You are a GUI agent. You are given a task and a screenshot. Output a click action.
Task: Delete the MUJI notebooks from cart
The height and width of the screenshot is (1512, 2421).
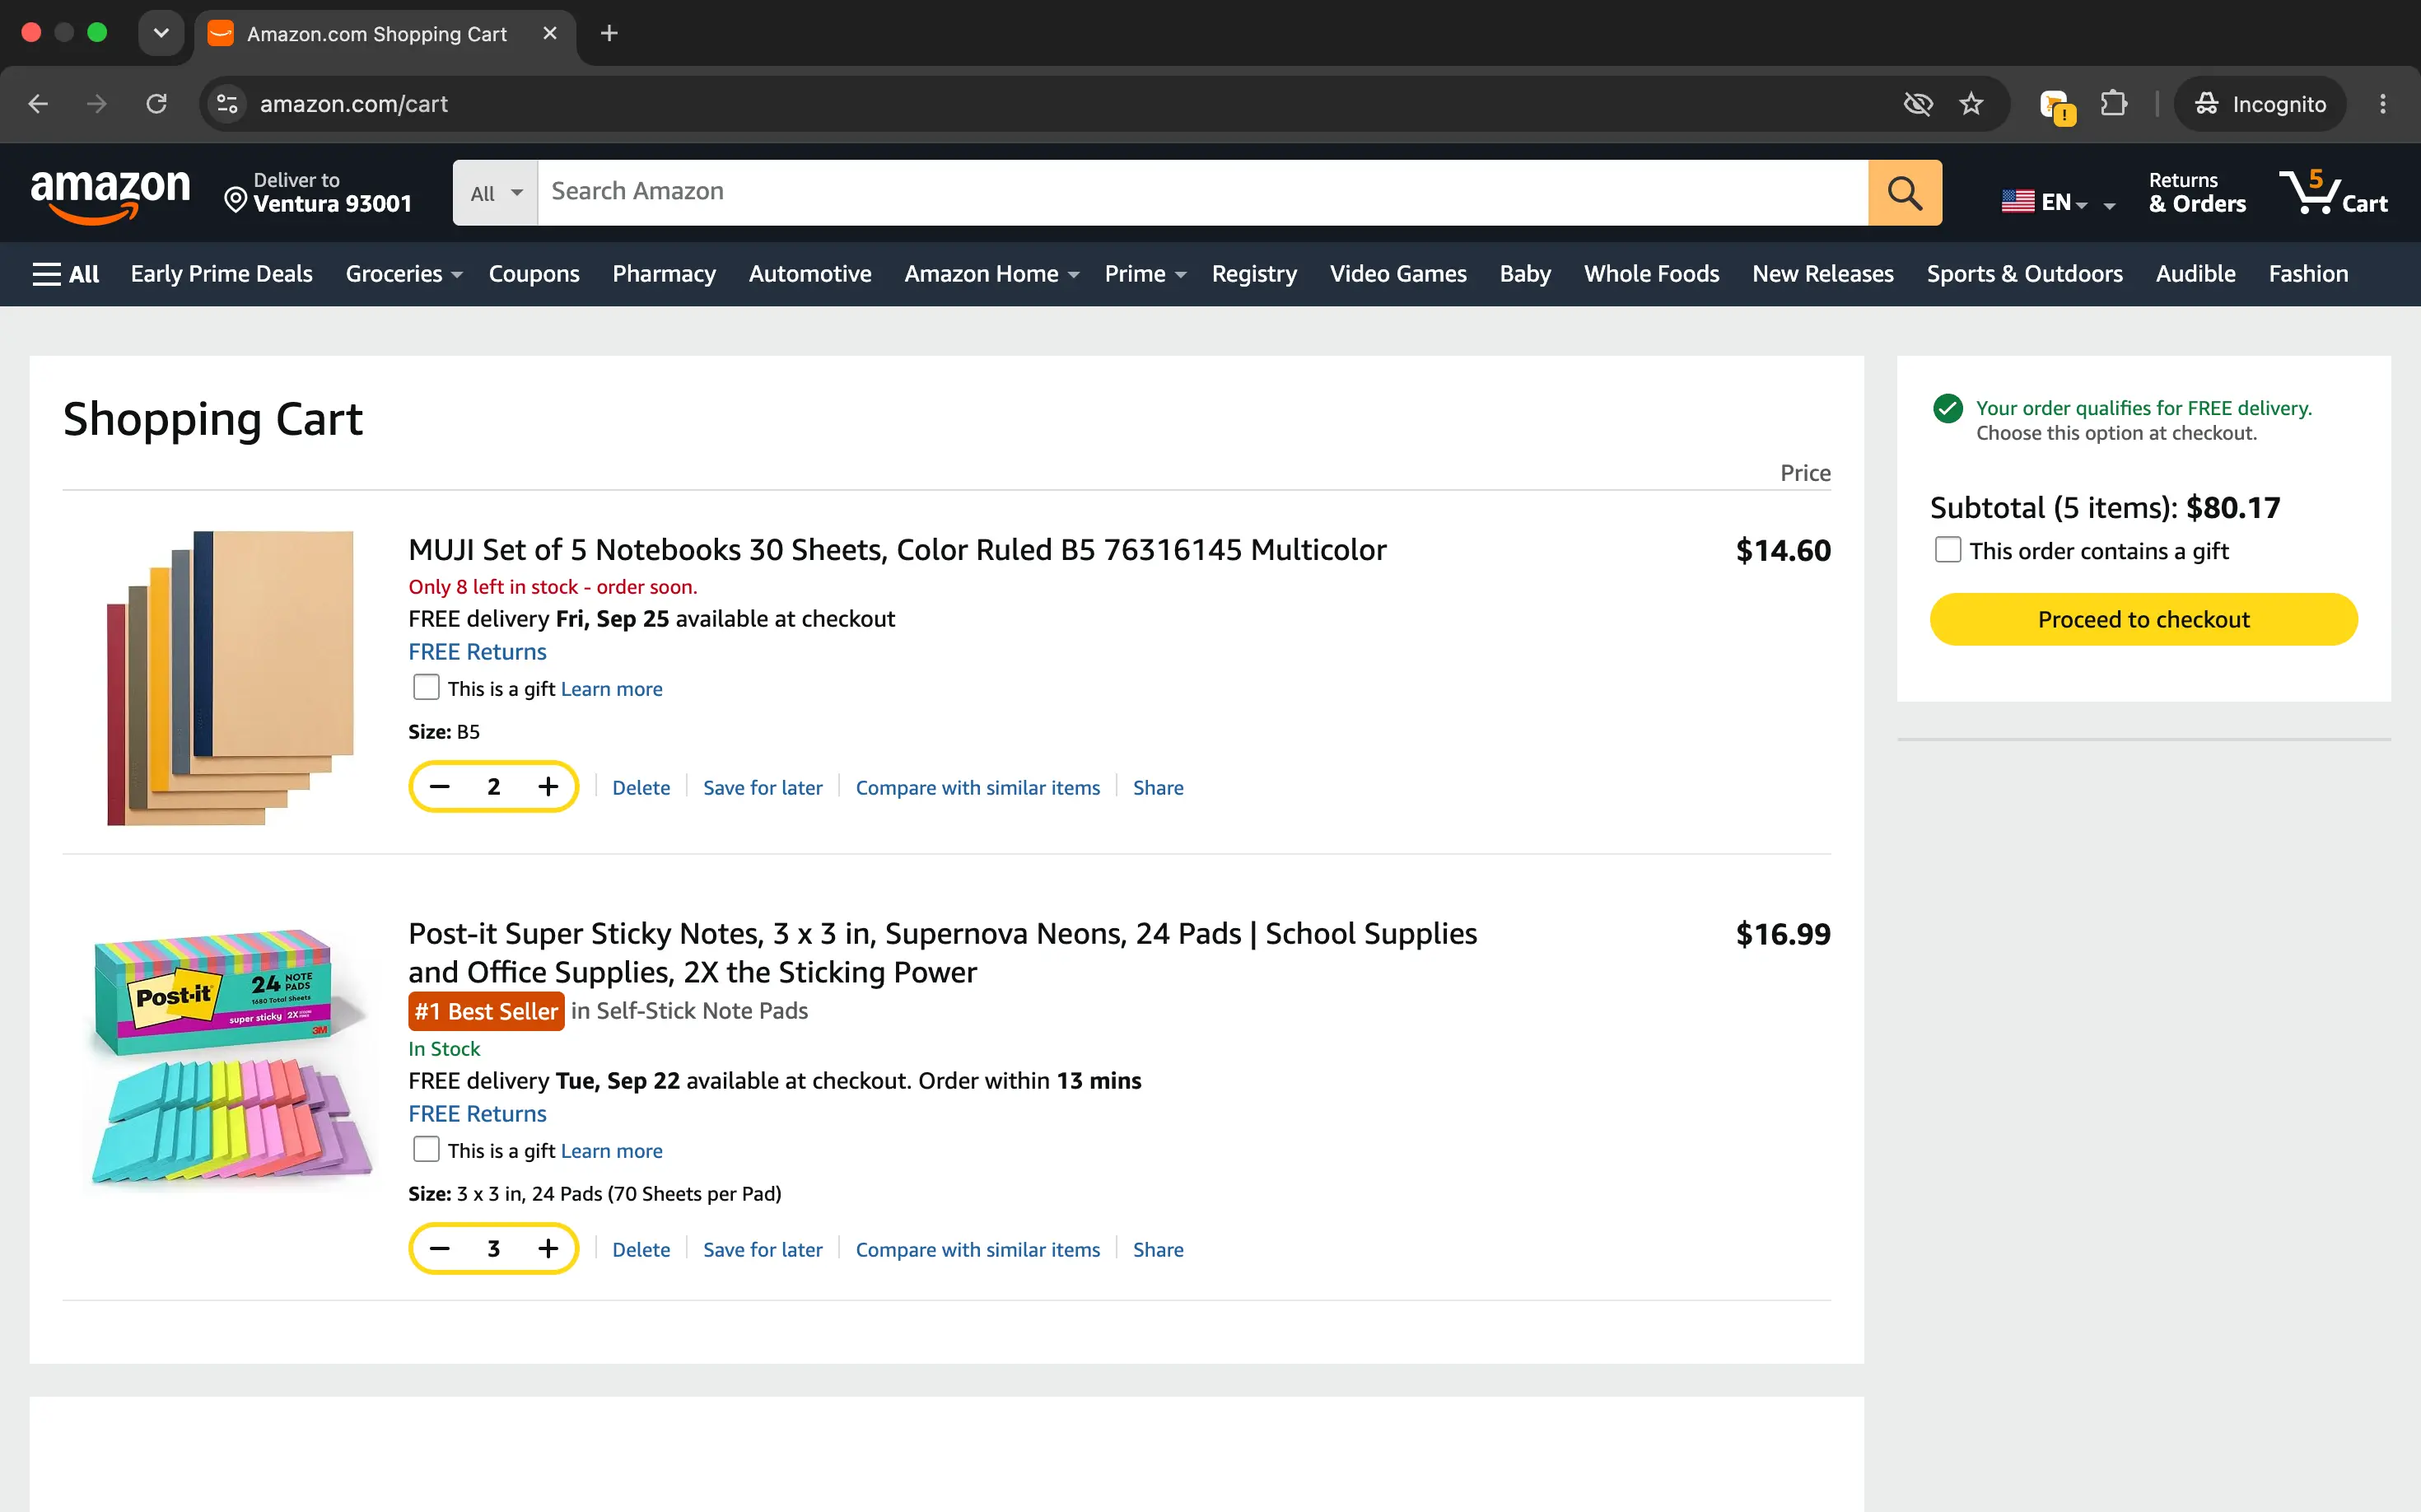[x=641, y=788]
